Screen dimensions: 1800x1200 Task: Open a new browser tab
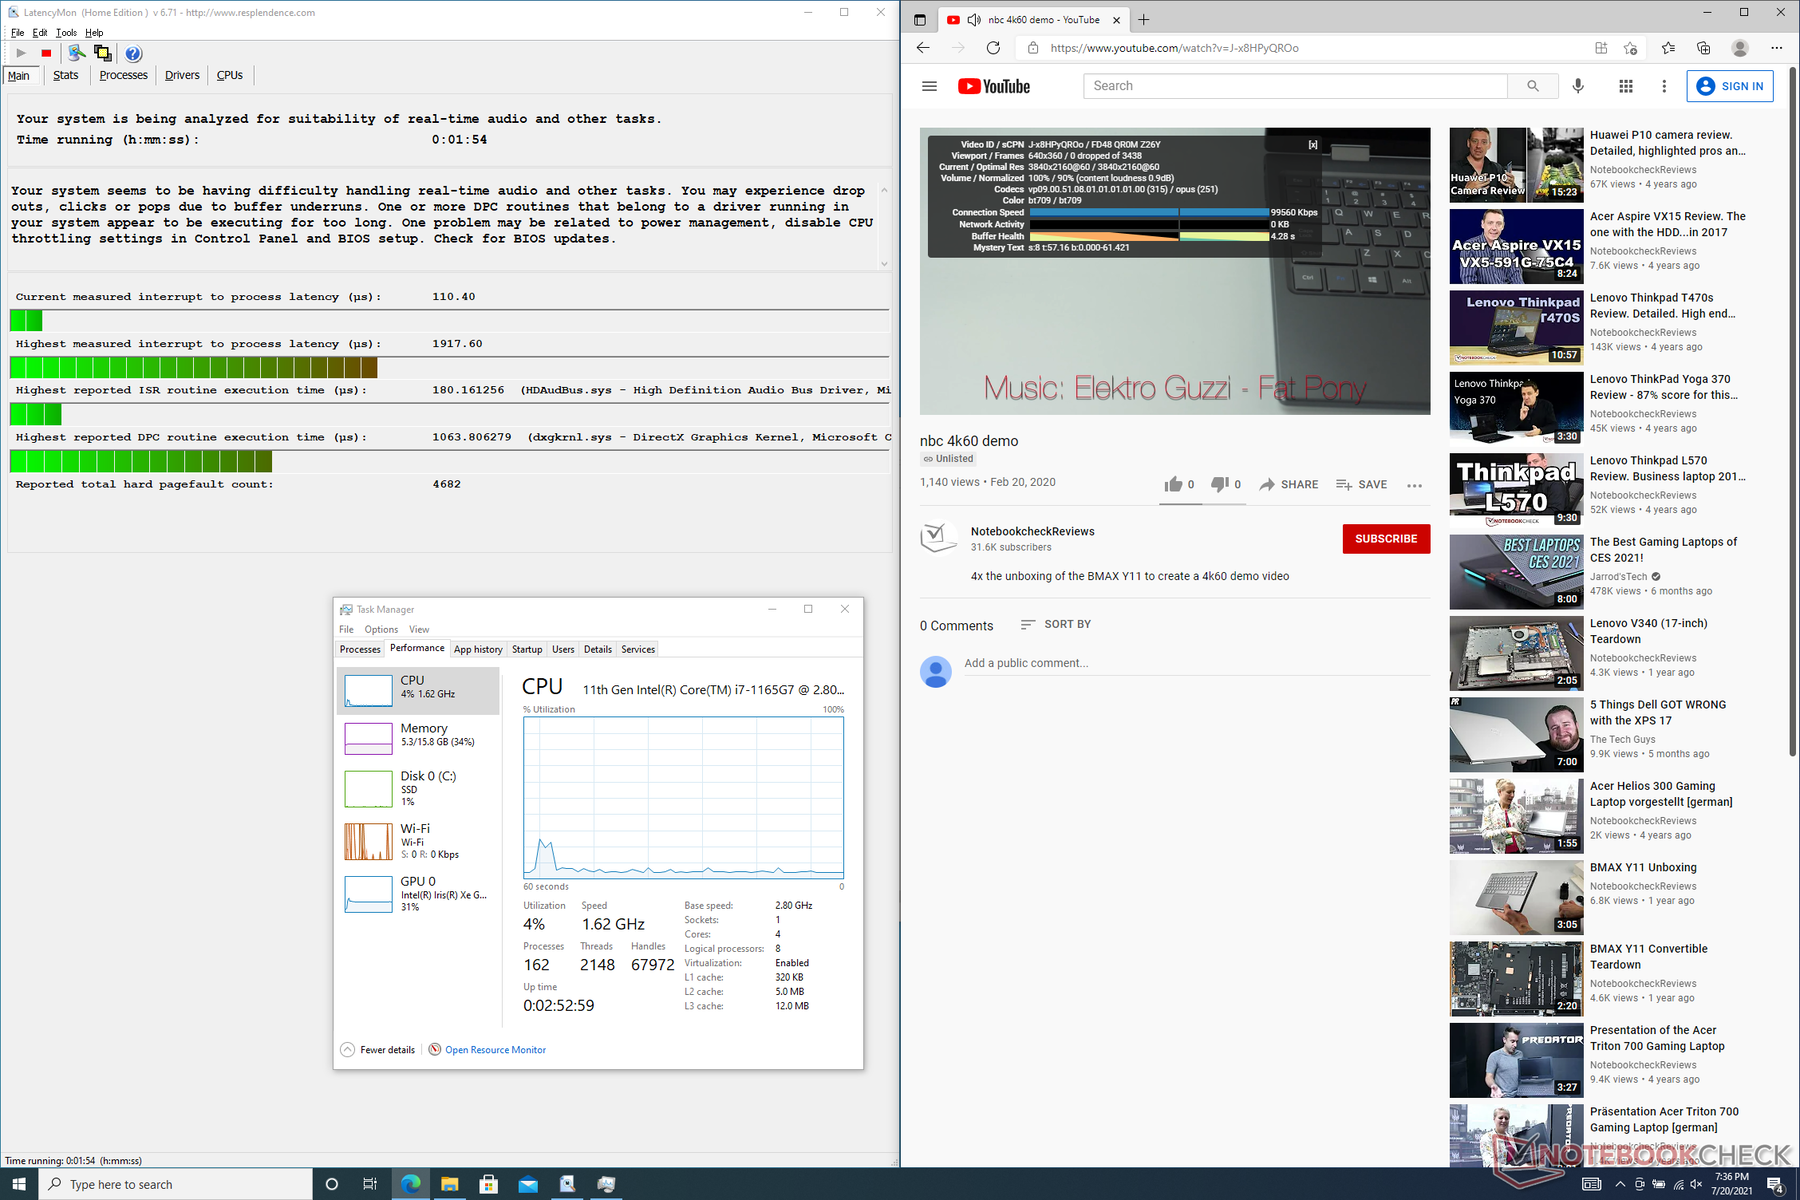click(1144, 19)
